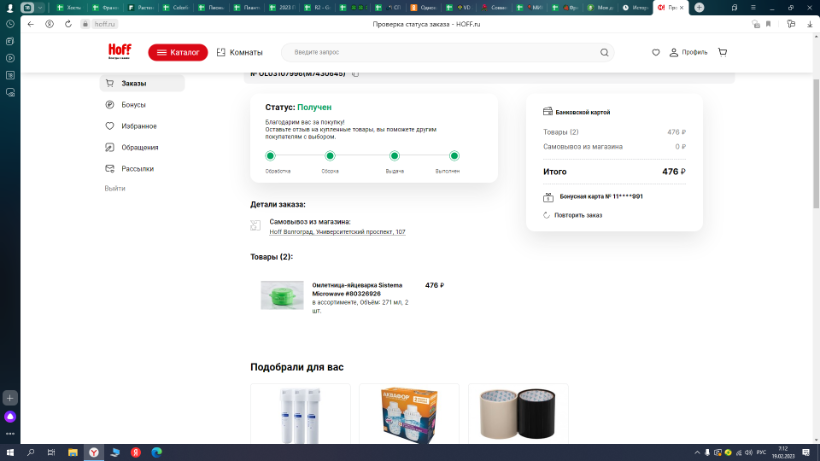Reload the page with refresh icon

[68, 24]
